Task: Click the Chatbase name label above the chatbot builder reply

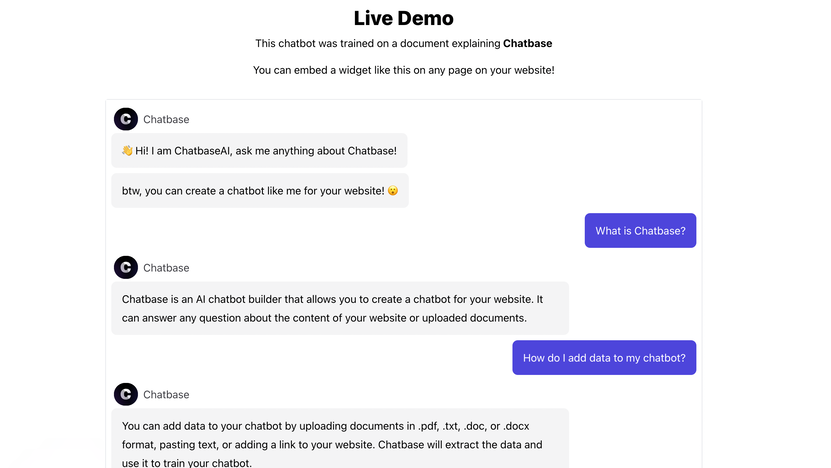Action: (166, 268)
